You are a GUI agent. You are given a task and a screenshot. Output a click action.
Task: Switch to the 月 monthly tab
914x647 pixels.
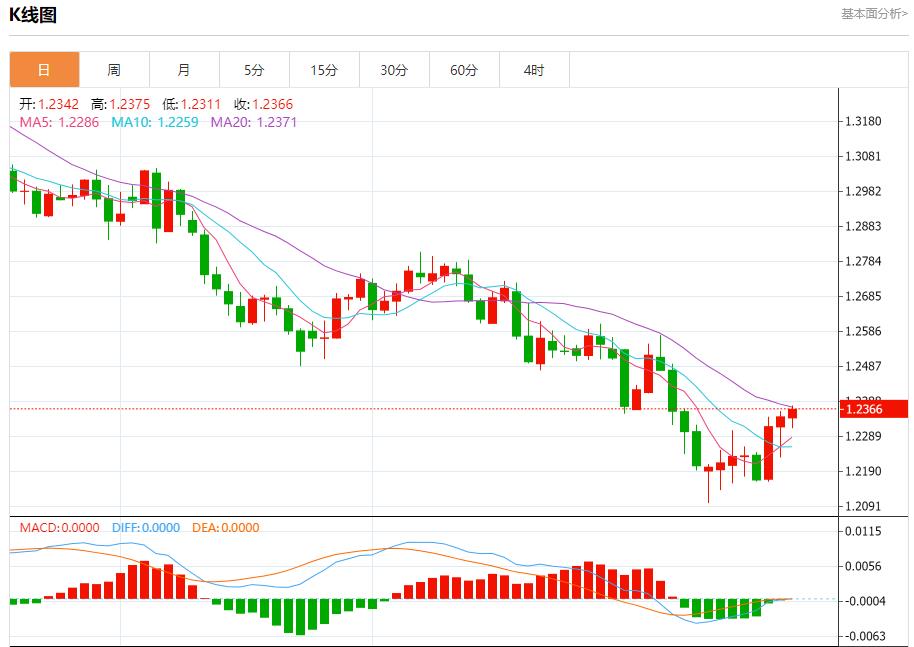(x=184, y=70)
